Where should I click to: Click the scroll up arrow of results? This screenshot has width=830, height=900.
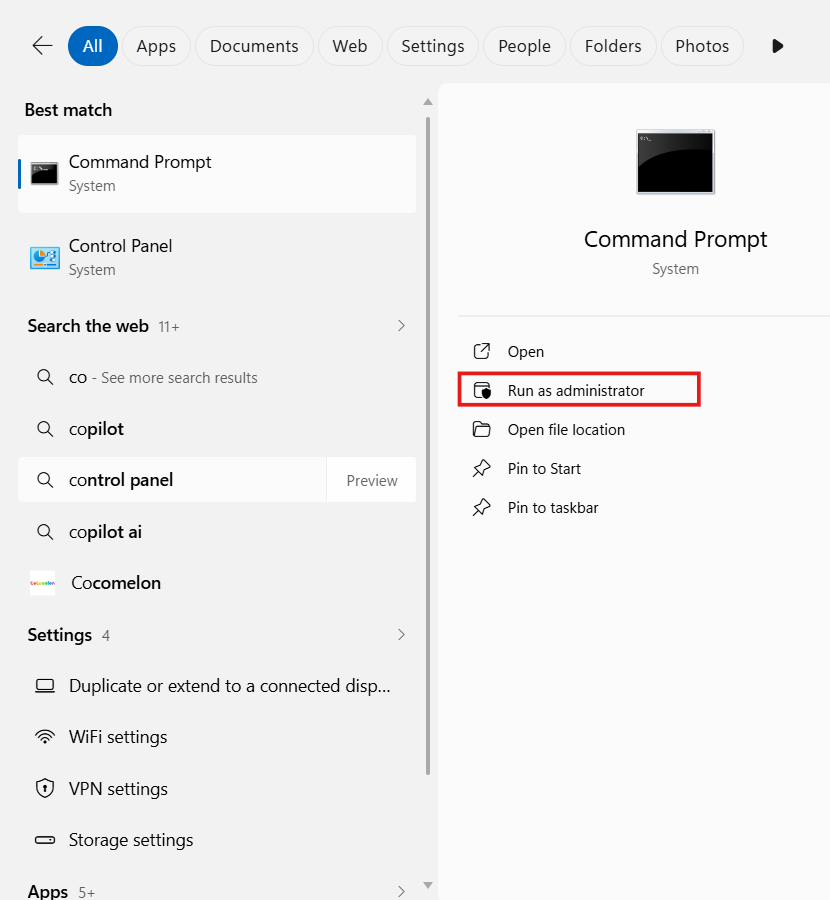point(428,102)
